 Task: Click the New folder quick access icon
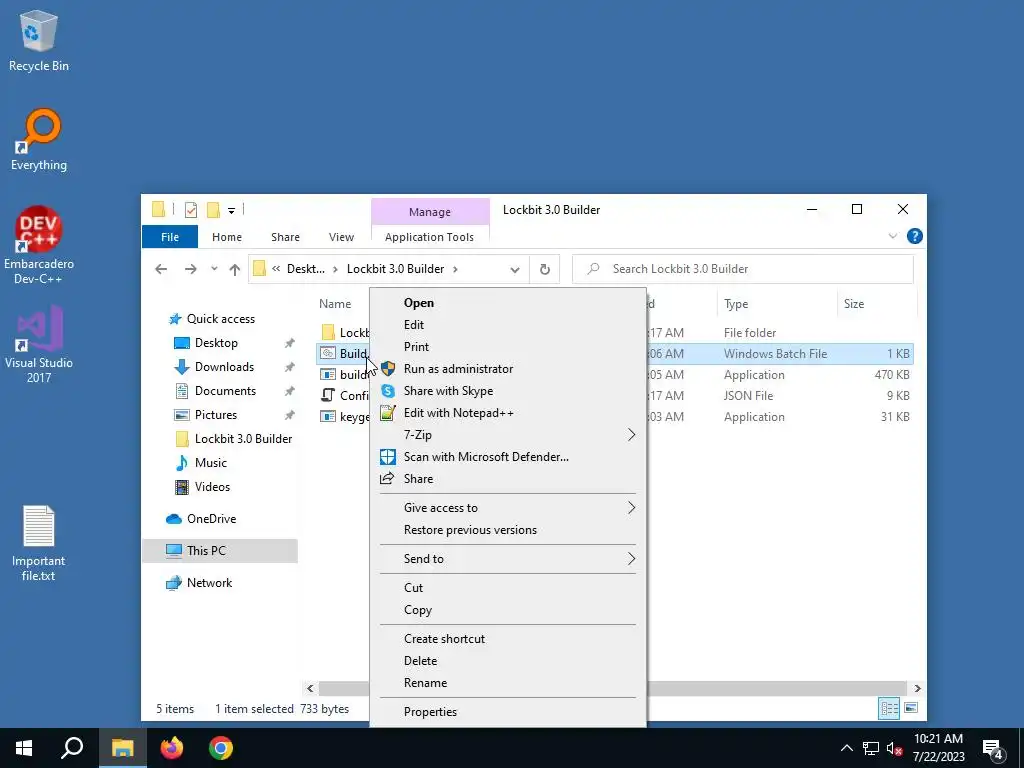(x=213, y=210)
